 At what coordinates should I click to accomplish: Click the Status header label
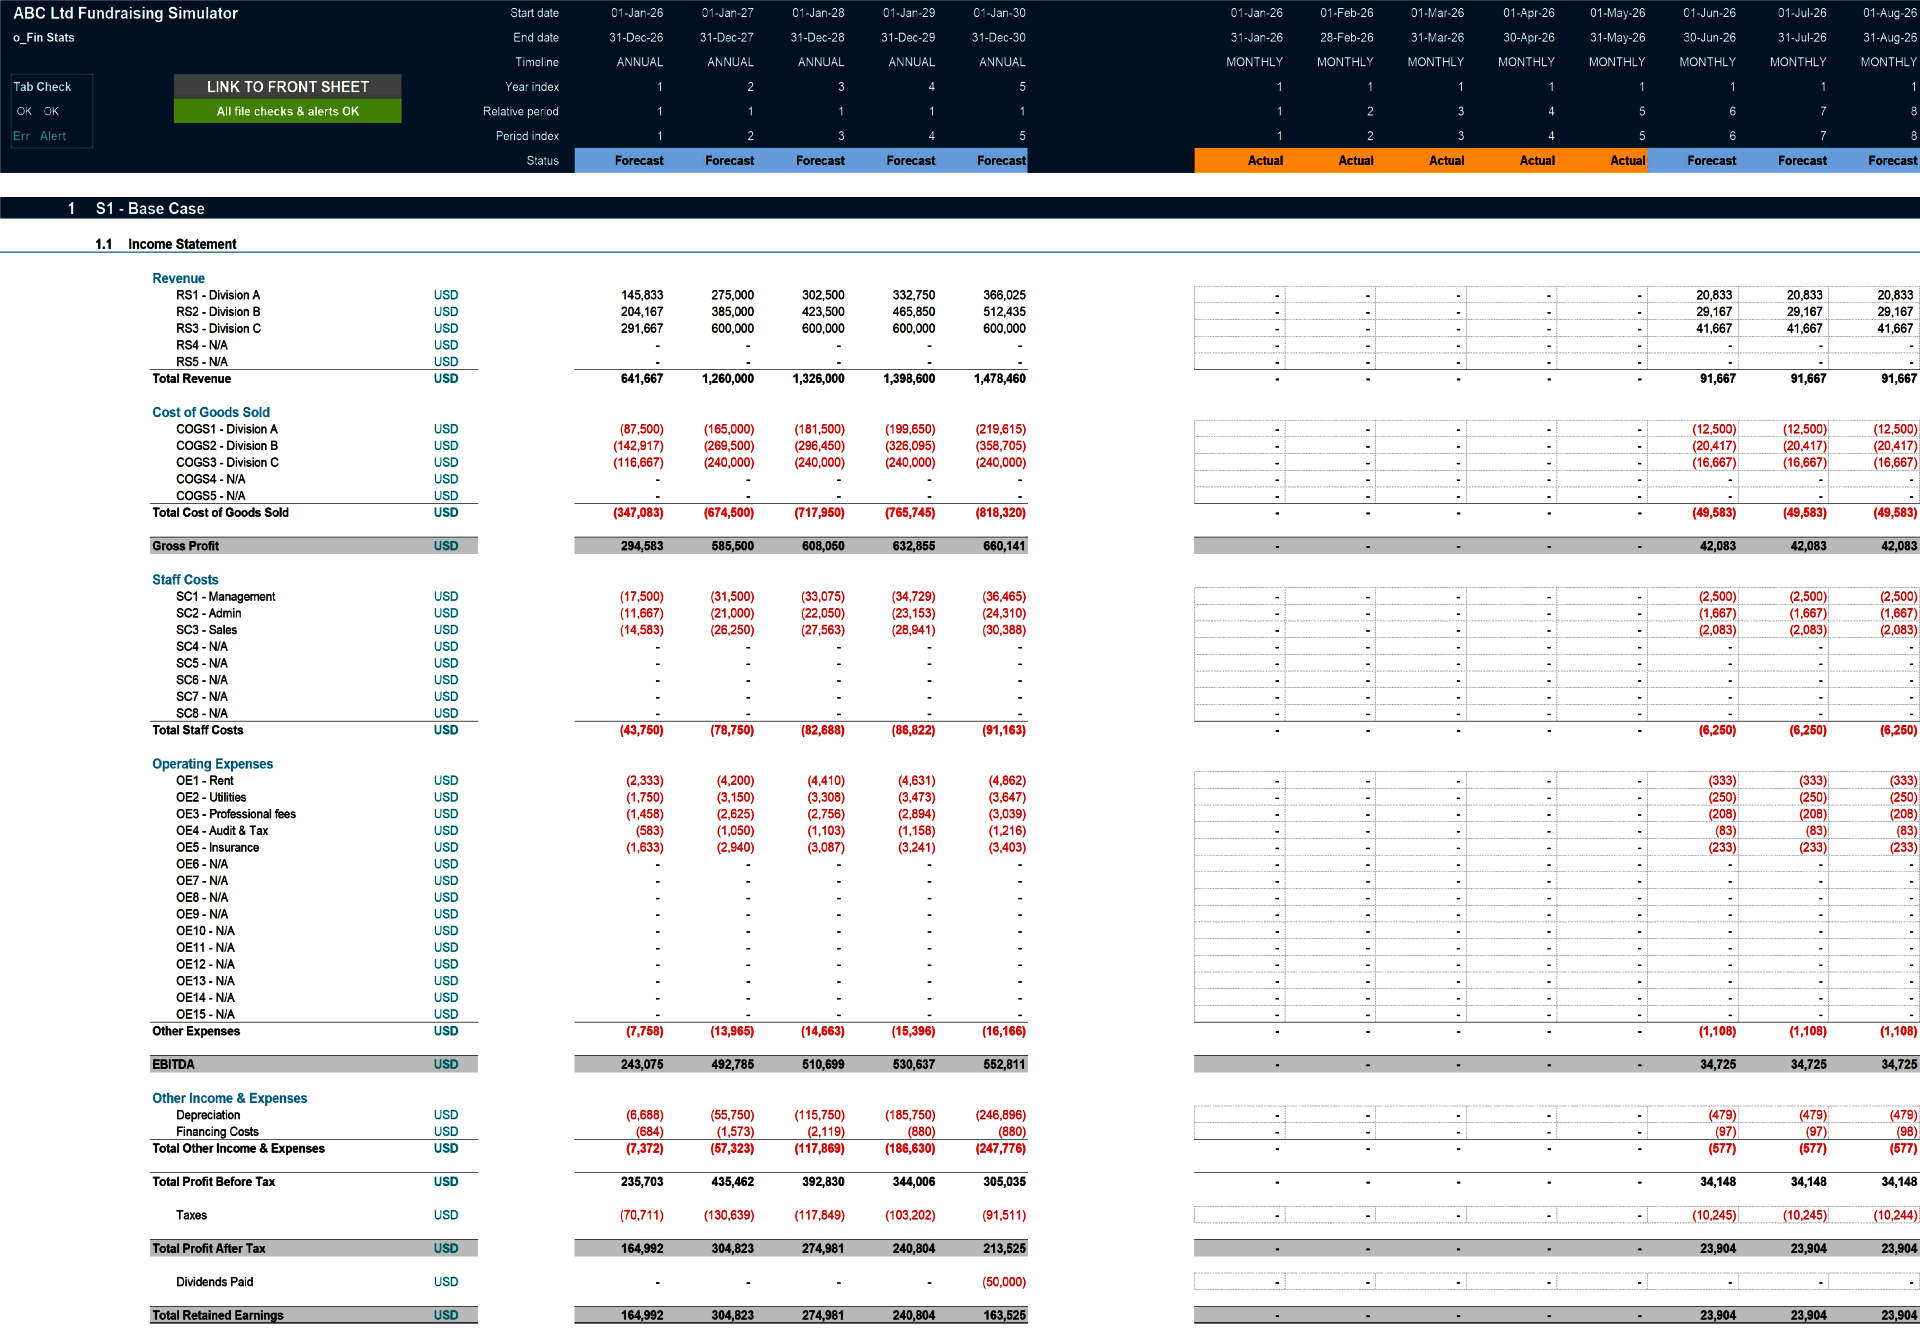pyautogui.click(x=542, y=161)
